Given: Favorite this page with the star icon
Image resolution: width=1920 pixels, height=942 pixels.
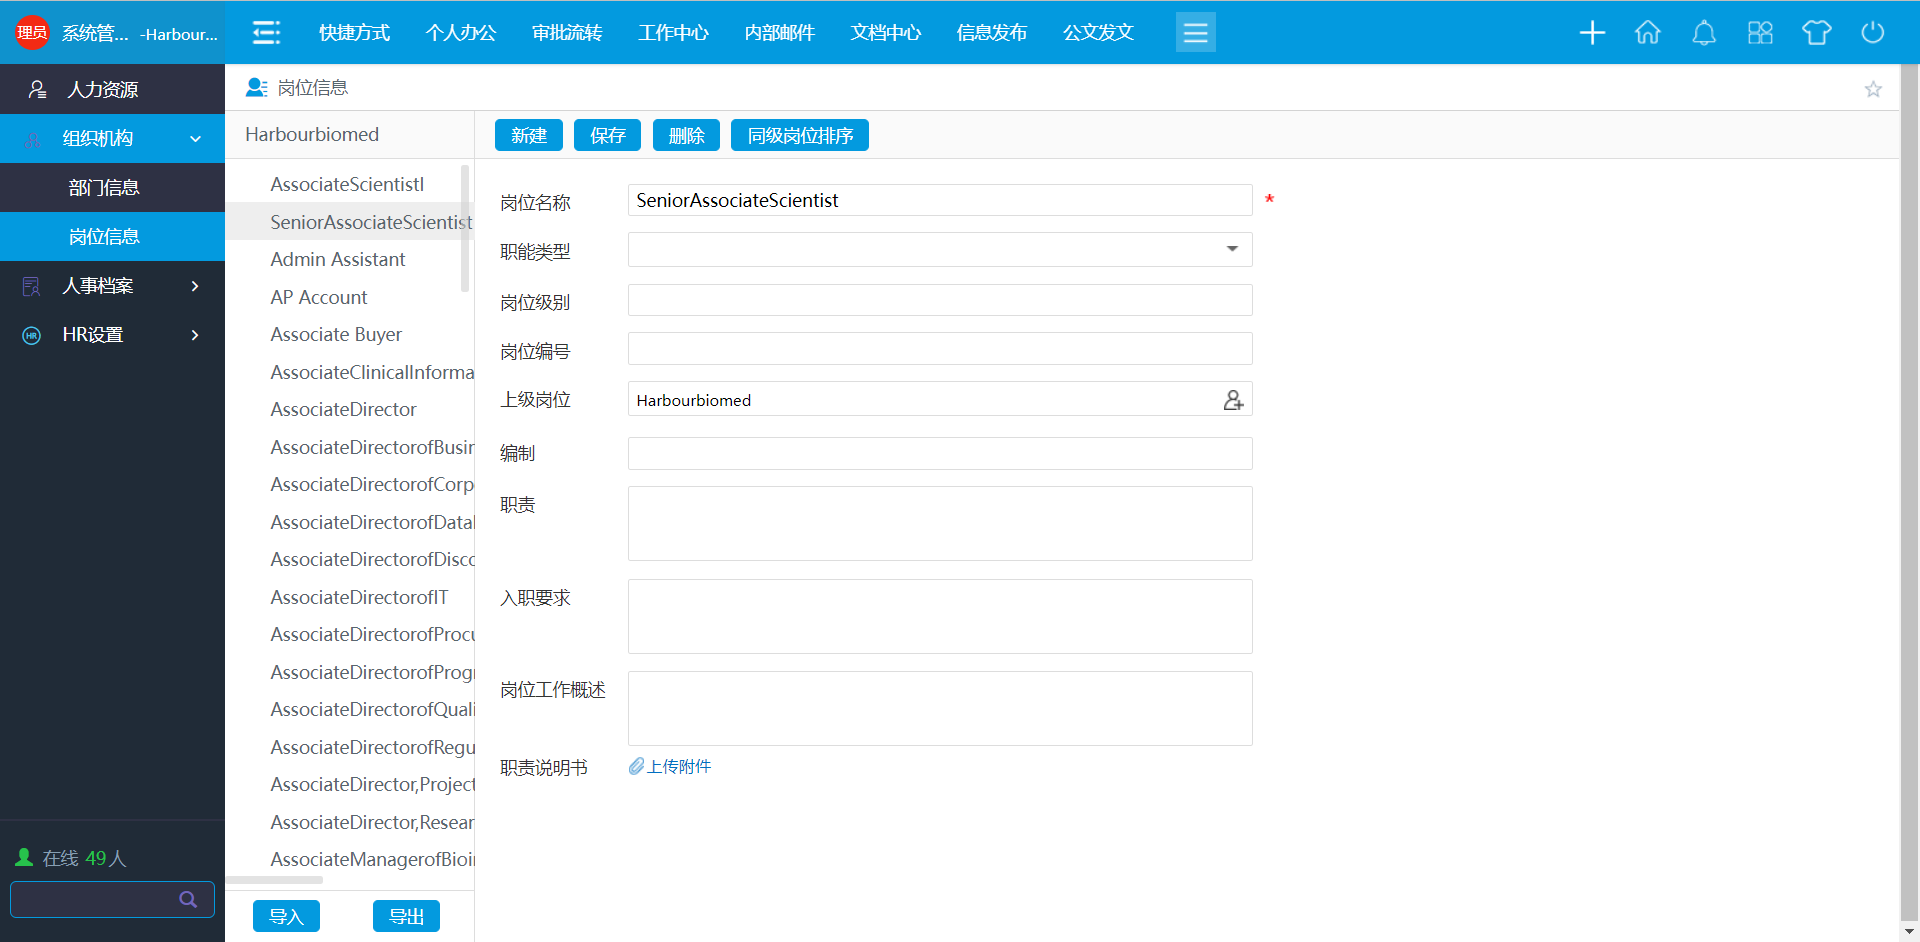Looking at the screenshot, I should coord(1873,89).
